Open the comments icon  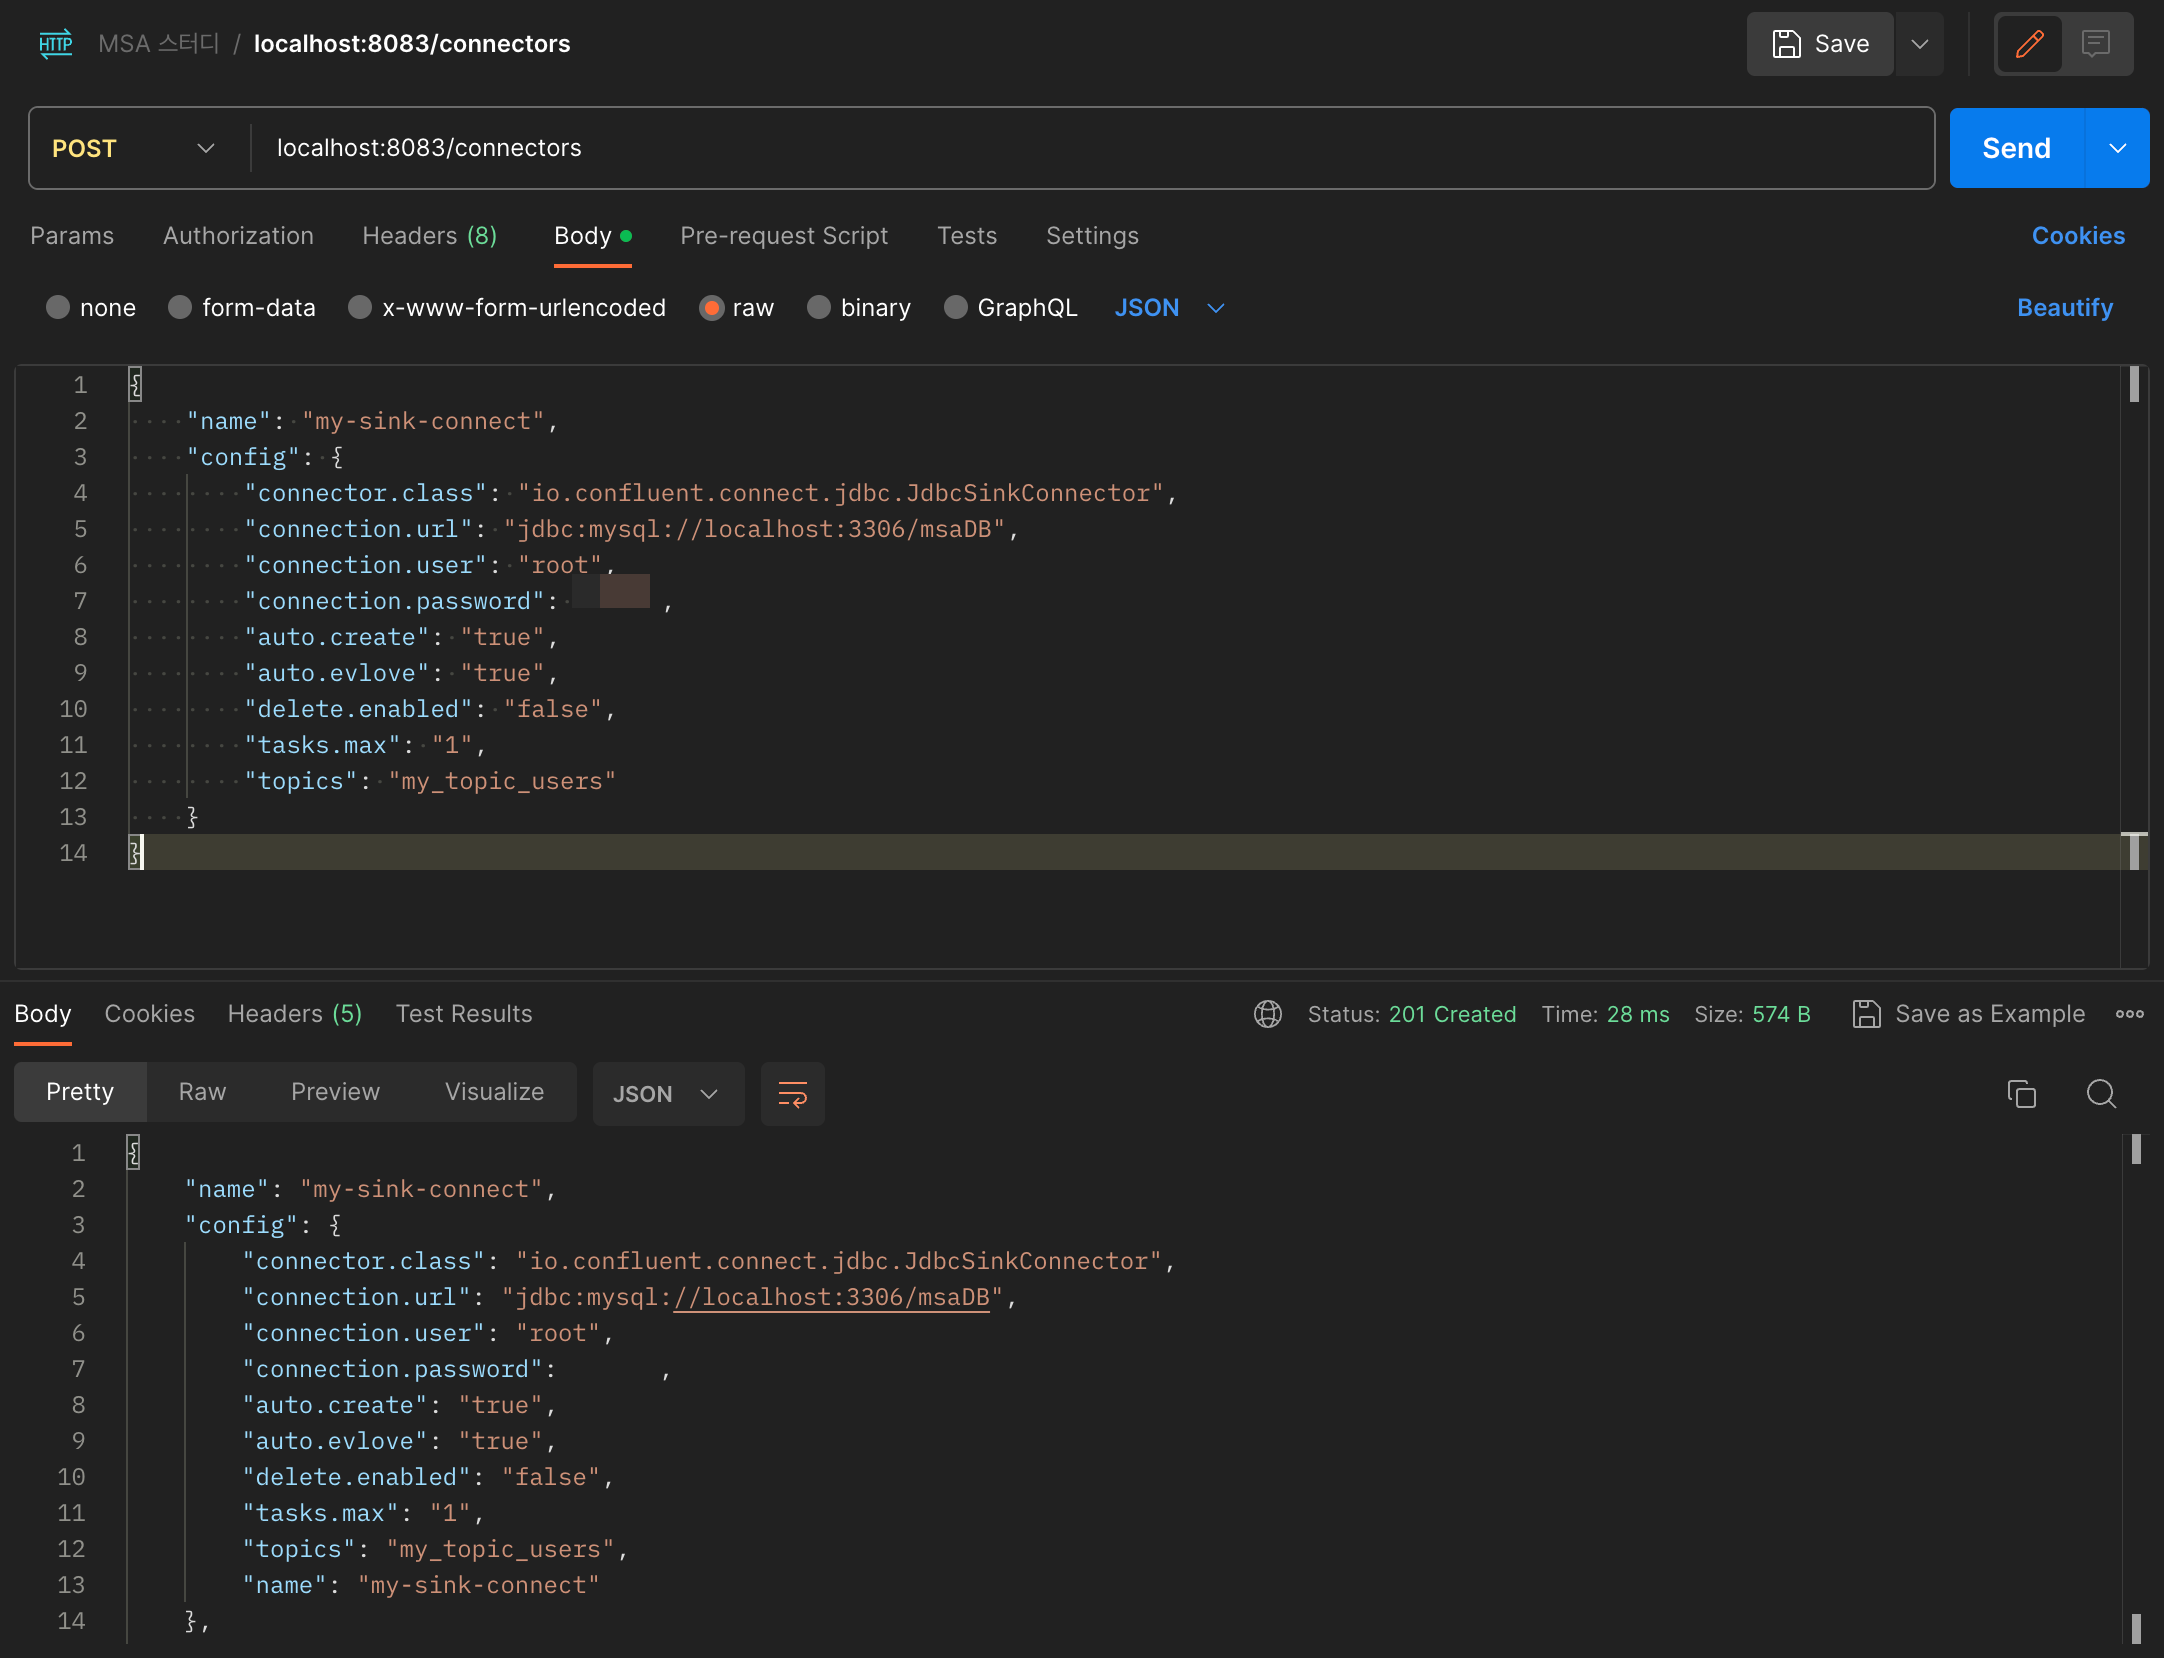pyautogui.click(x=2095, y=44)
